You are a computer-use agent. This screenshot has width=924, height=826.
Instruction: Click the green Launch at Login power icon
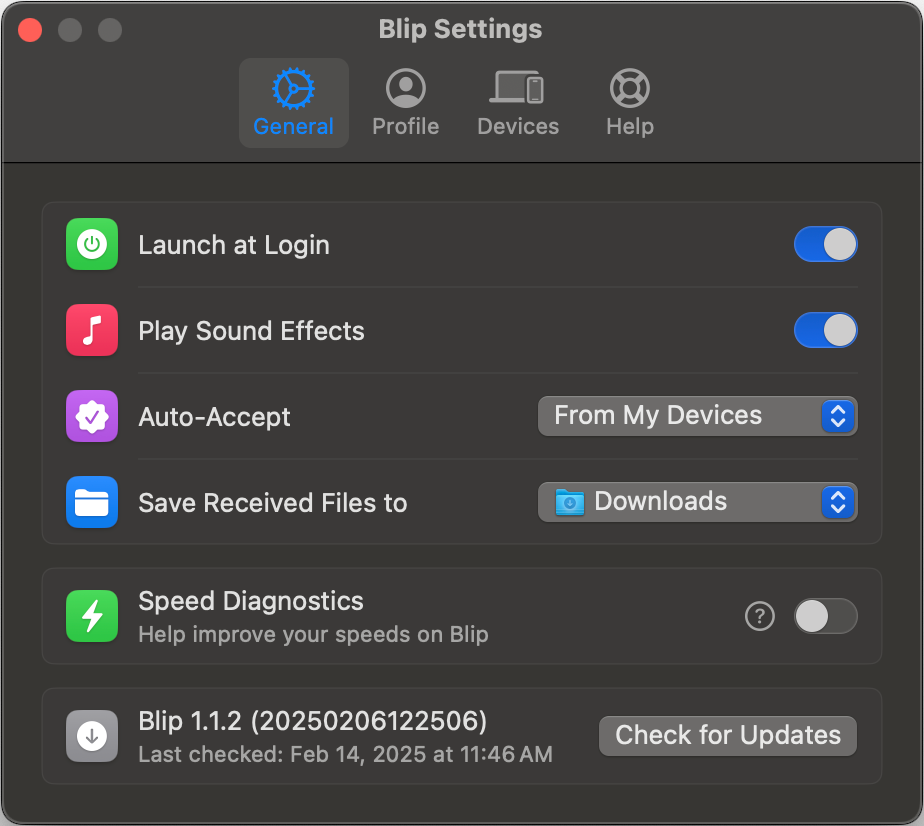click(x=92, y=245)
